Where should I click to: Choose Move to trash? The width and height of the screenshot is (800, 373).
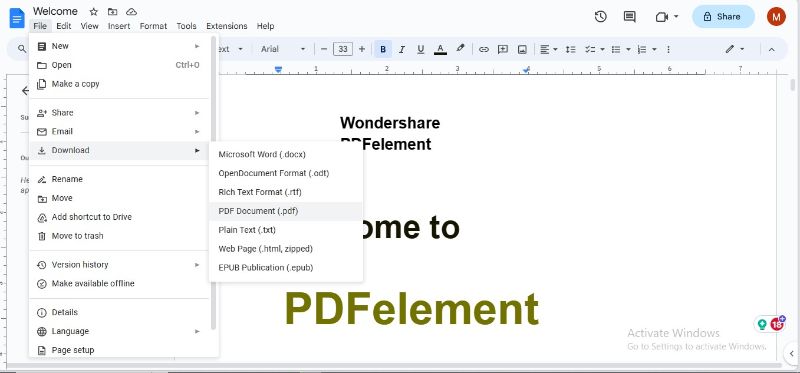(x=119, y=236)
